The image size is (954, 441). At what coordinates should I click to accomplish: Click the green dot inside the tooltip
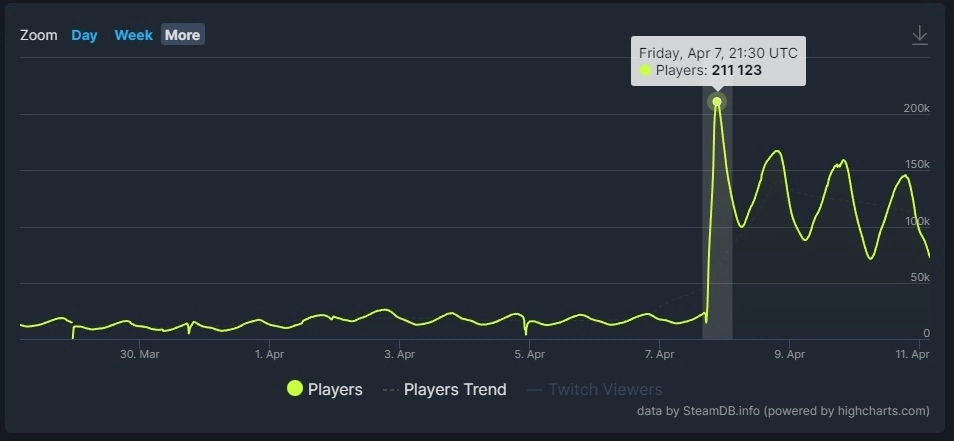pos(645,71)
